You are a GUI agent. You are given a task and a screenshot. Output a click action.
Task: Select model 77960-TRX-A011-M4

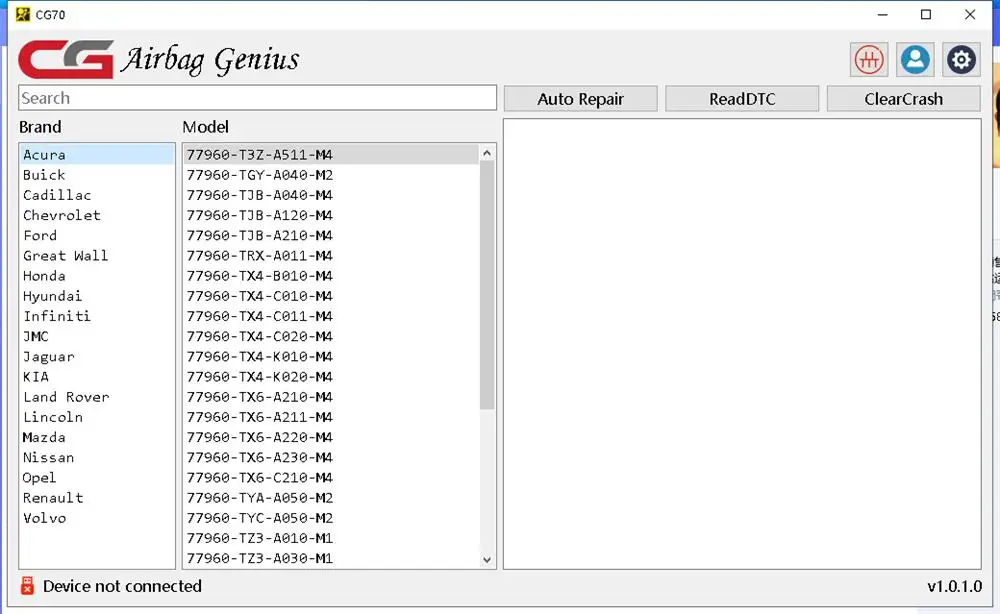click(331, 256)
